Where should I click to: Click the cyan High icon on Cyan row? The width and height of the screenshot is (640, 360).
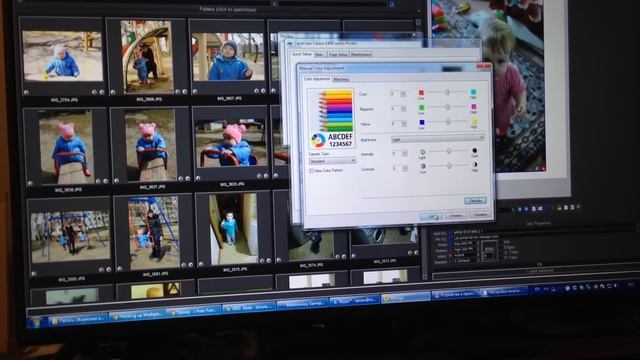pos(473,92)
